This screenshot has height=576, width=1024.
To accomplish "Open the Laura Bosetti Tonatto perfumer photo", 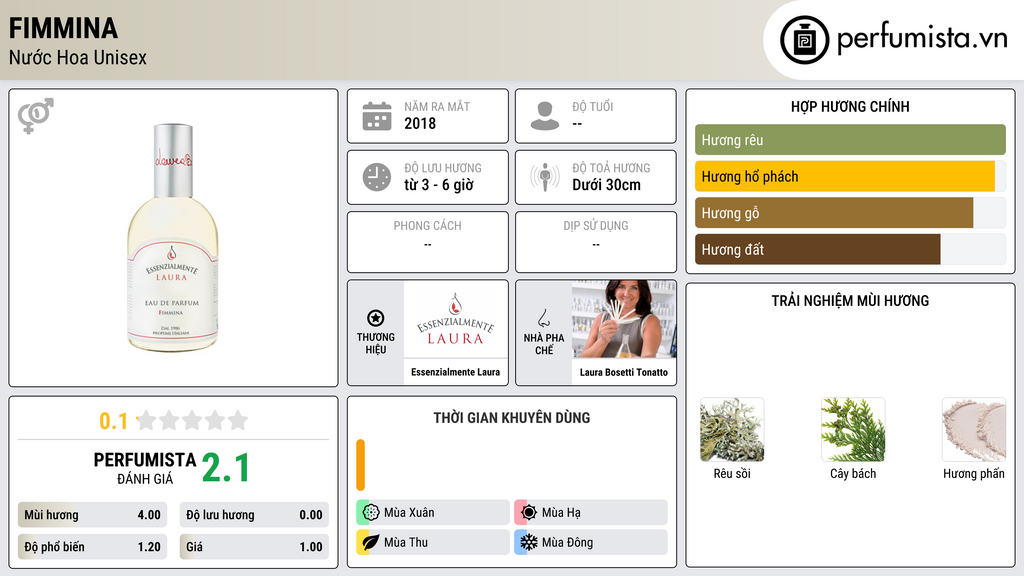I will (x=624, y=320).
